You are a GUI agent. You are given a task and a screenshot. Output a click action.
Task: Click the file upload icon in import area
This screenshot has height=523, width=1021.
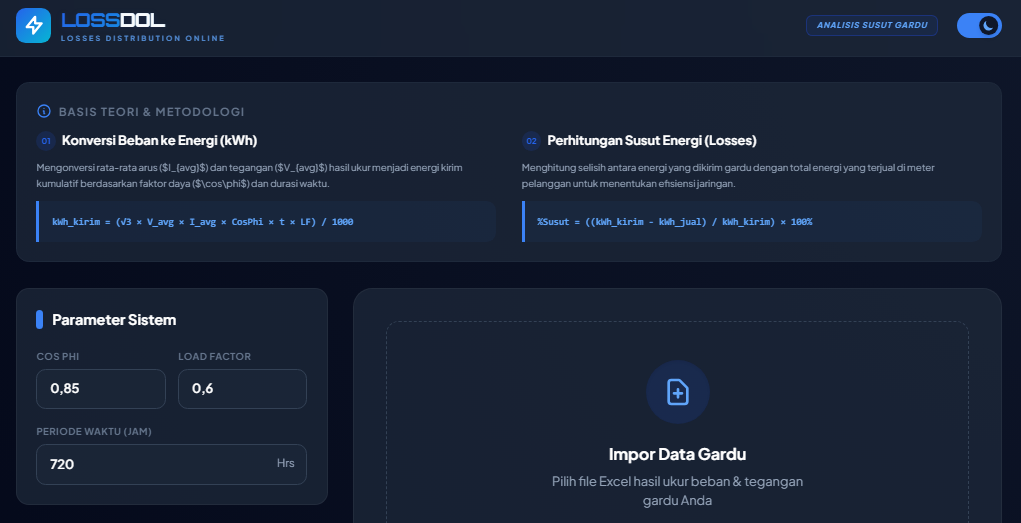[x=677, y=392]
